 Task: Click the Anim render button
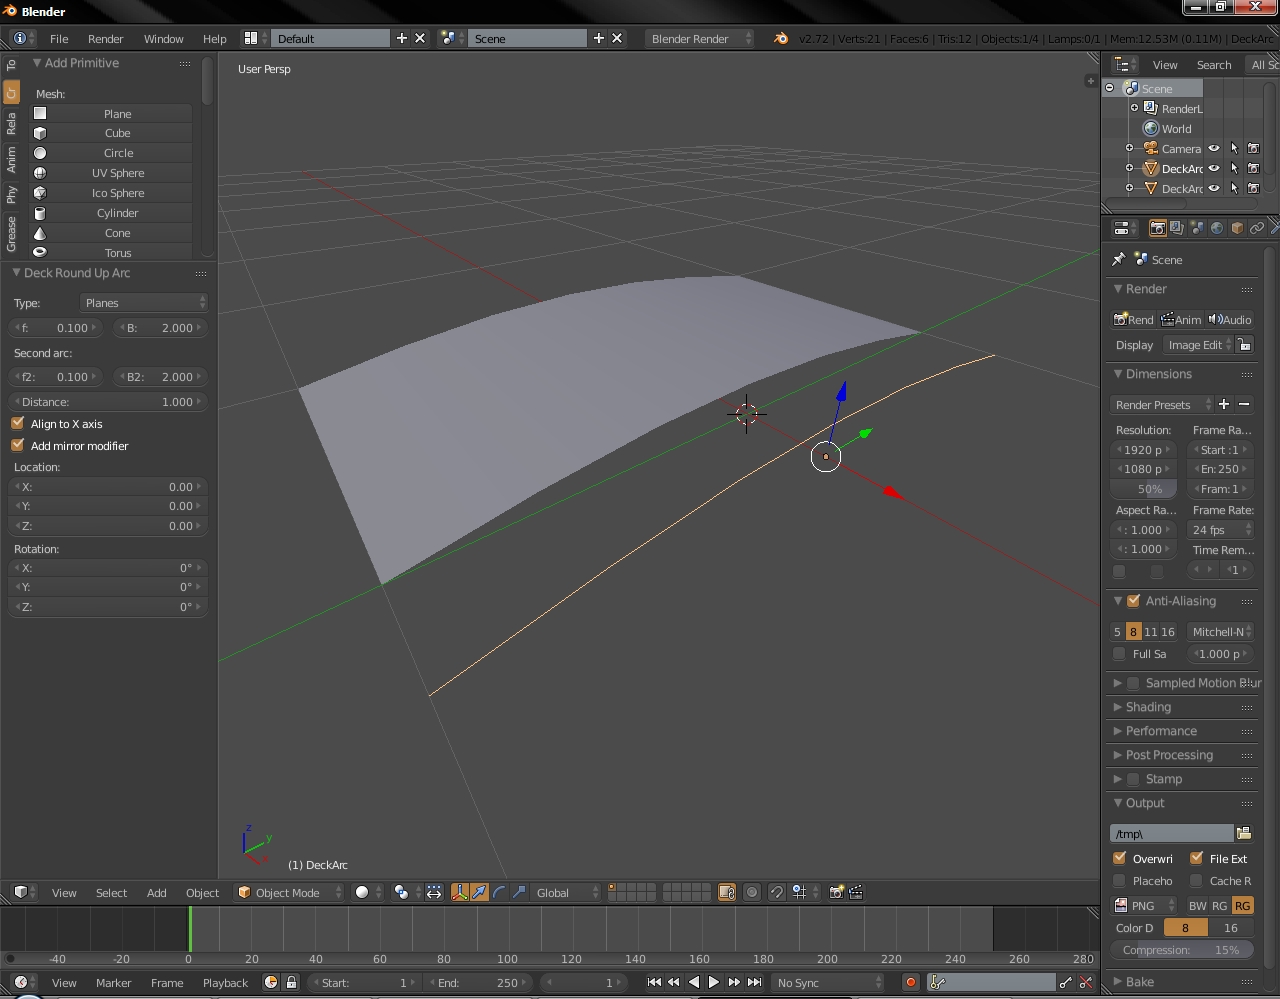1180,320
